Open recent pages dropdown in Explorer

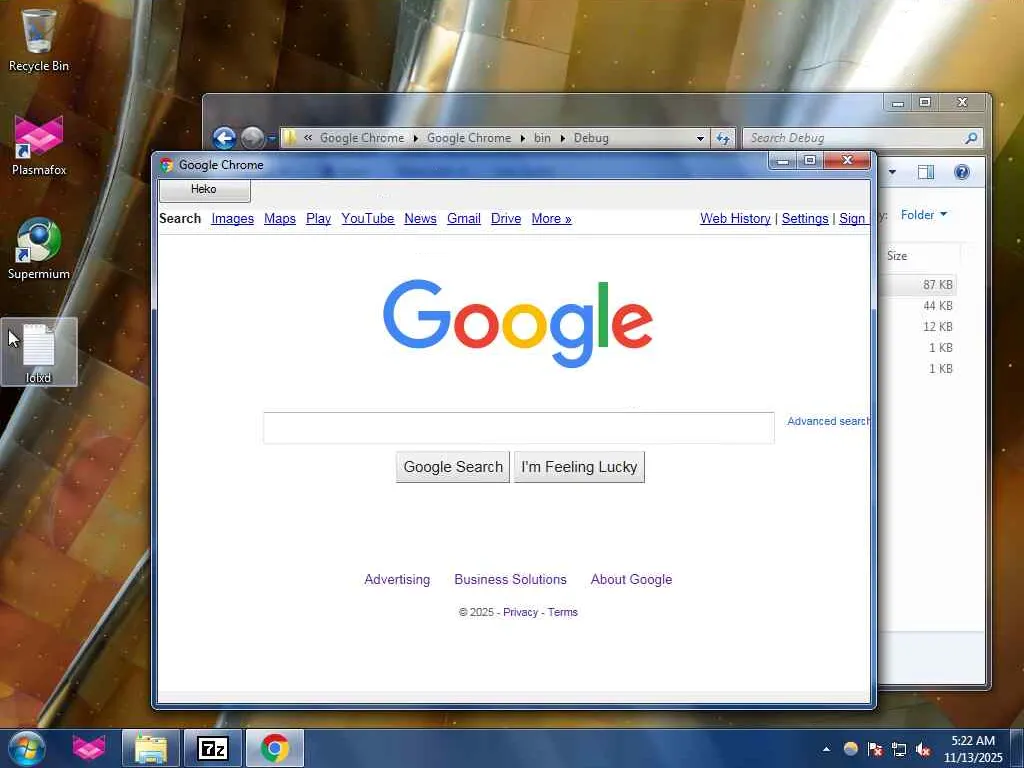(272, 138)
